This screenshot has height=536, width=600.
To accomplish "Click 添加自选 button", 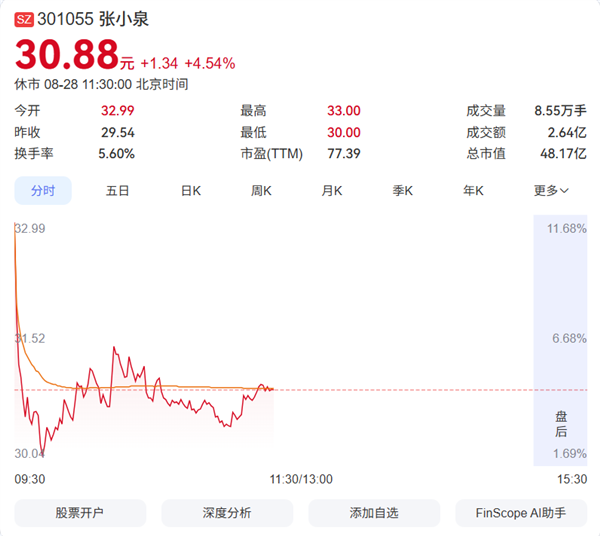I will point(374,513).
